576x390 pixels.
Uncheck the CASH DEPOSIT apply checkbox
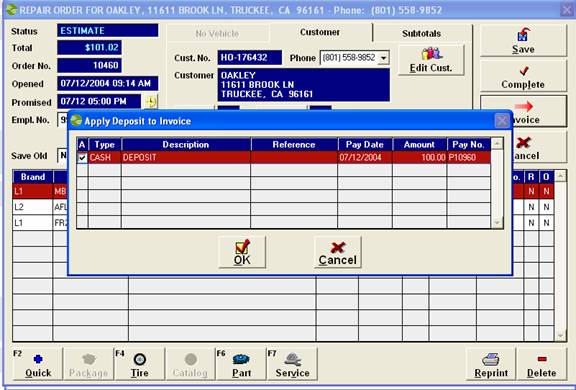click(82, 158)
